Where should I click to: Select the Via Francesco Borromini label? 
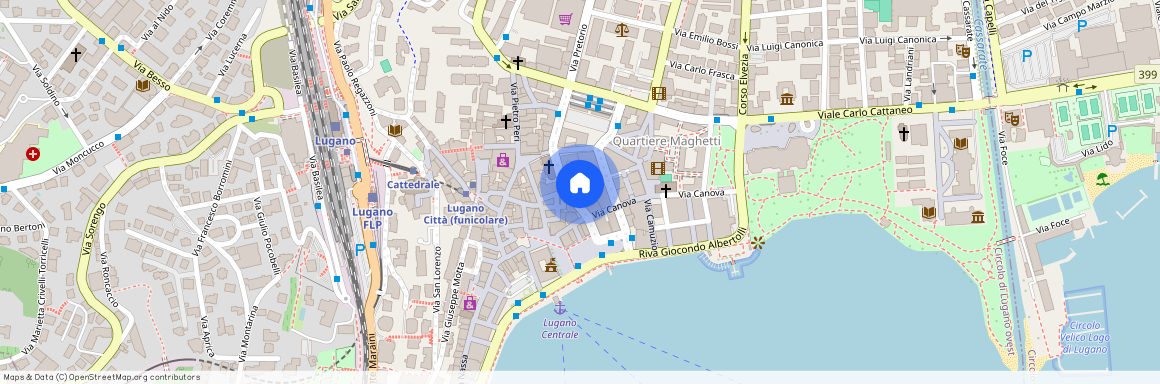click(x=212, y=209)
